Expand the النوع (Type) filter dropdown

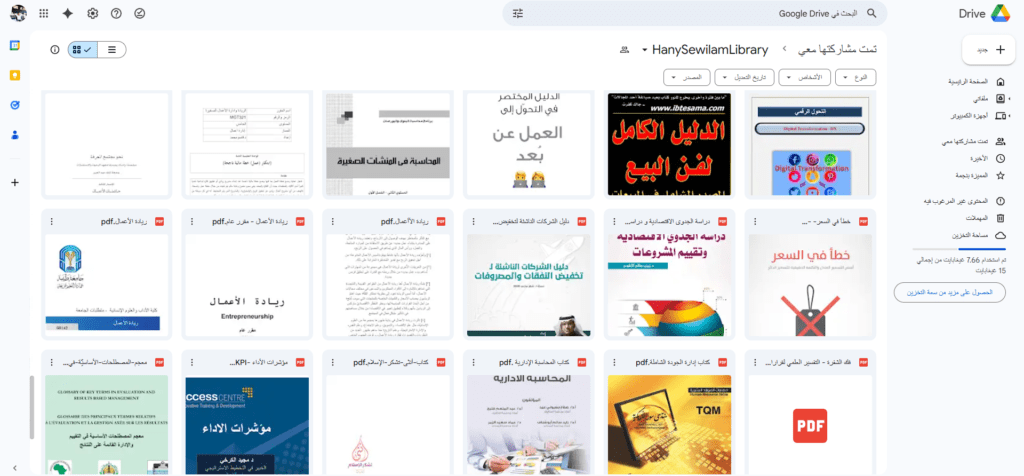pyautogui.click(x=855, y=77)
